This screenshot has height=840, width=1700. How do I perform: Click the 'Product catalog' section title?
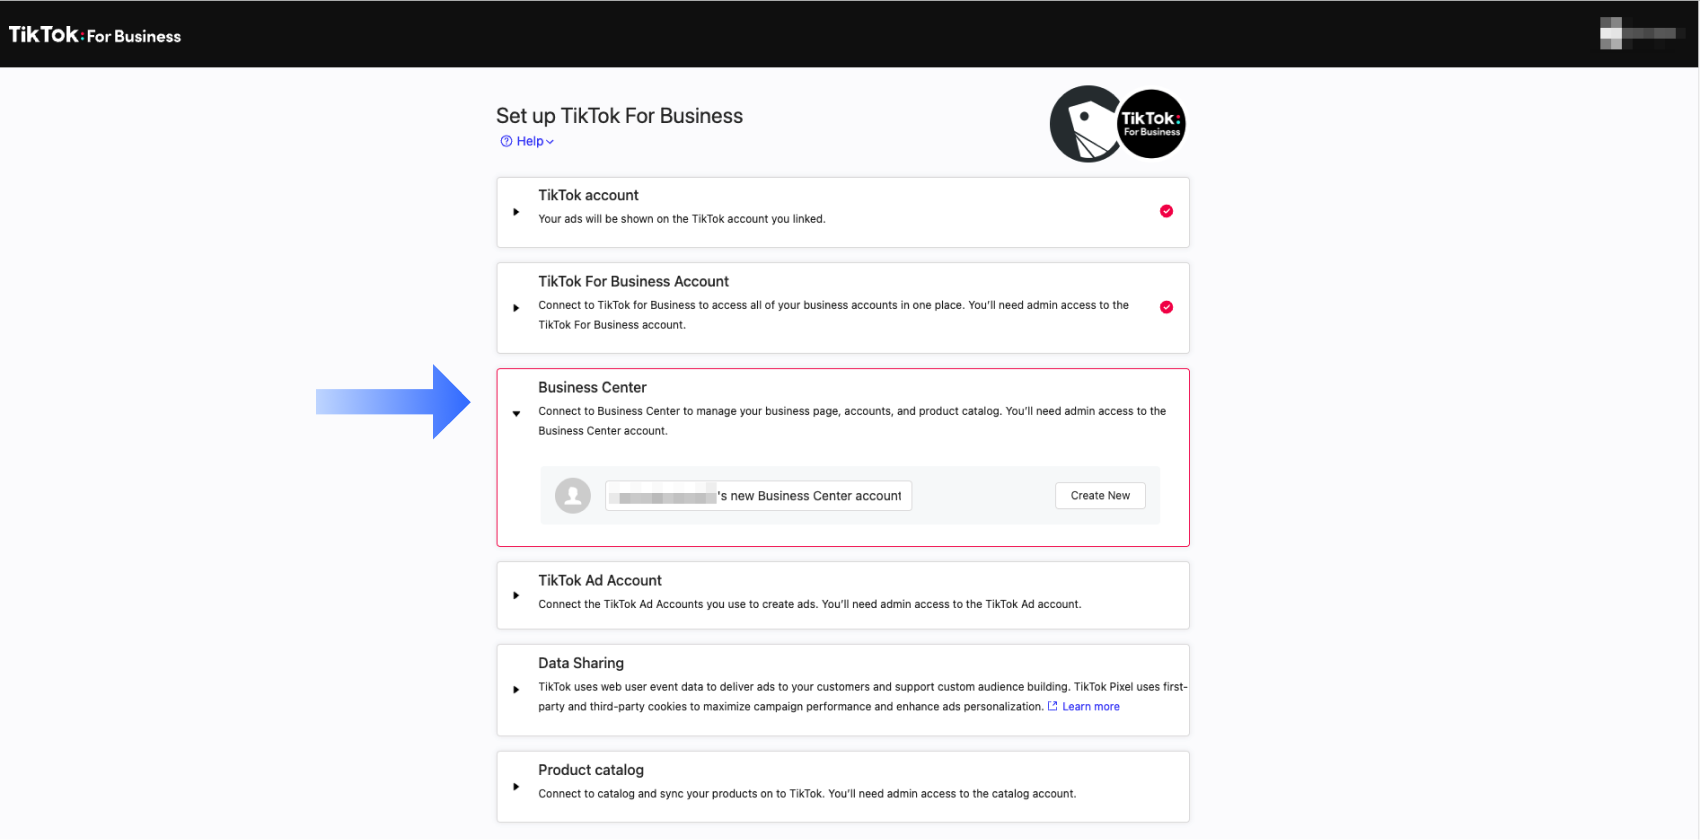coord(591,770)
